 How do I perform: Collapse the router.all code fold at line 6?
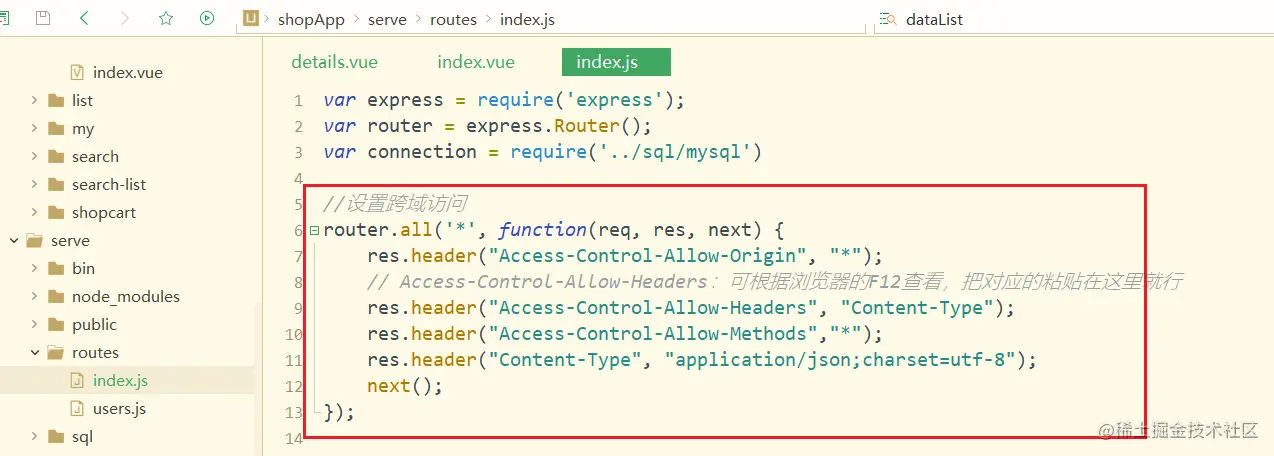click(x=315, y=231)
